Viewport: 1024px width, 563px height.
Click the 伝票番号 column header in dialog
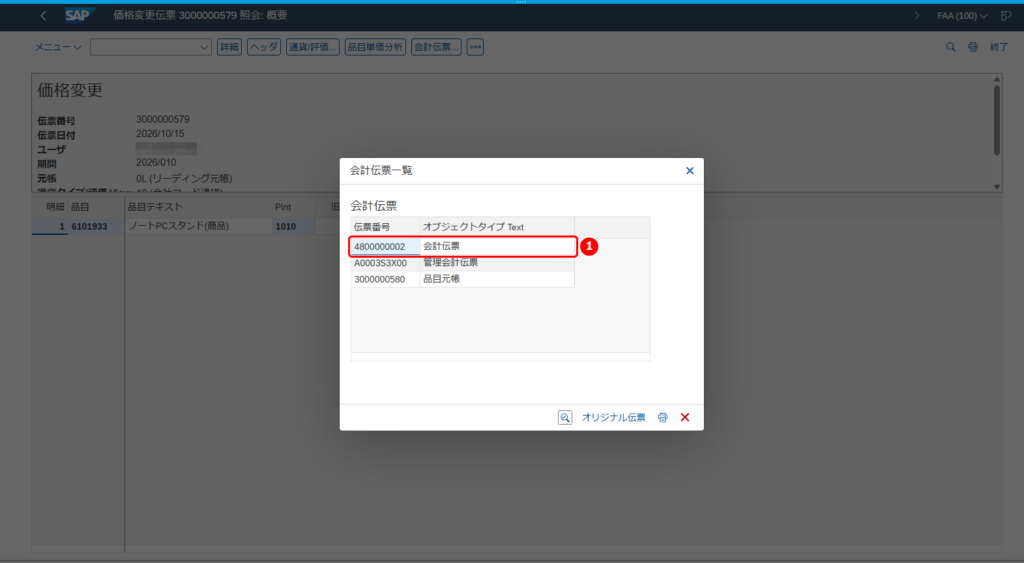(x=385, y=227)
